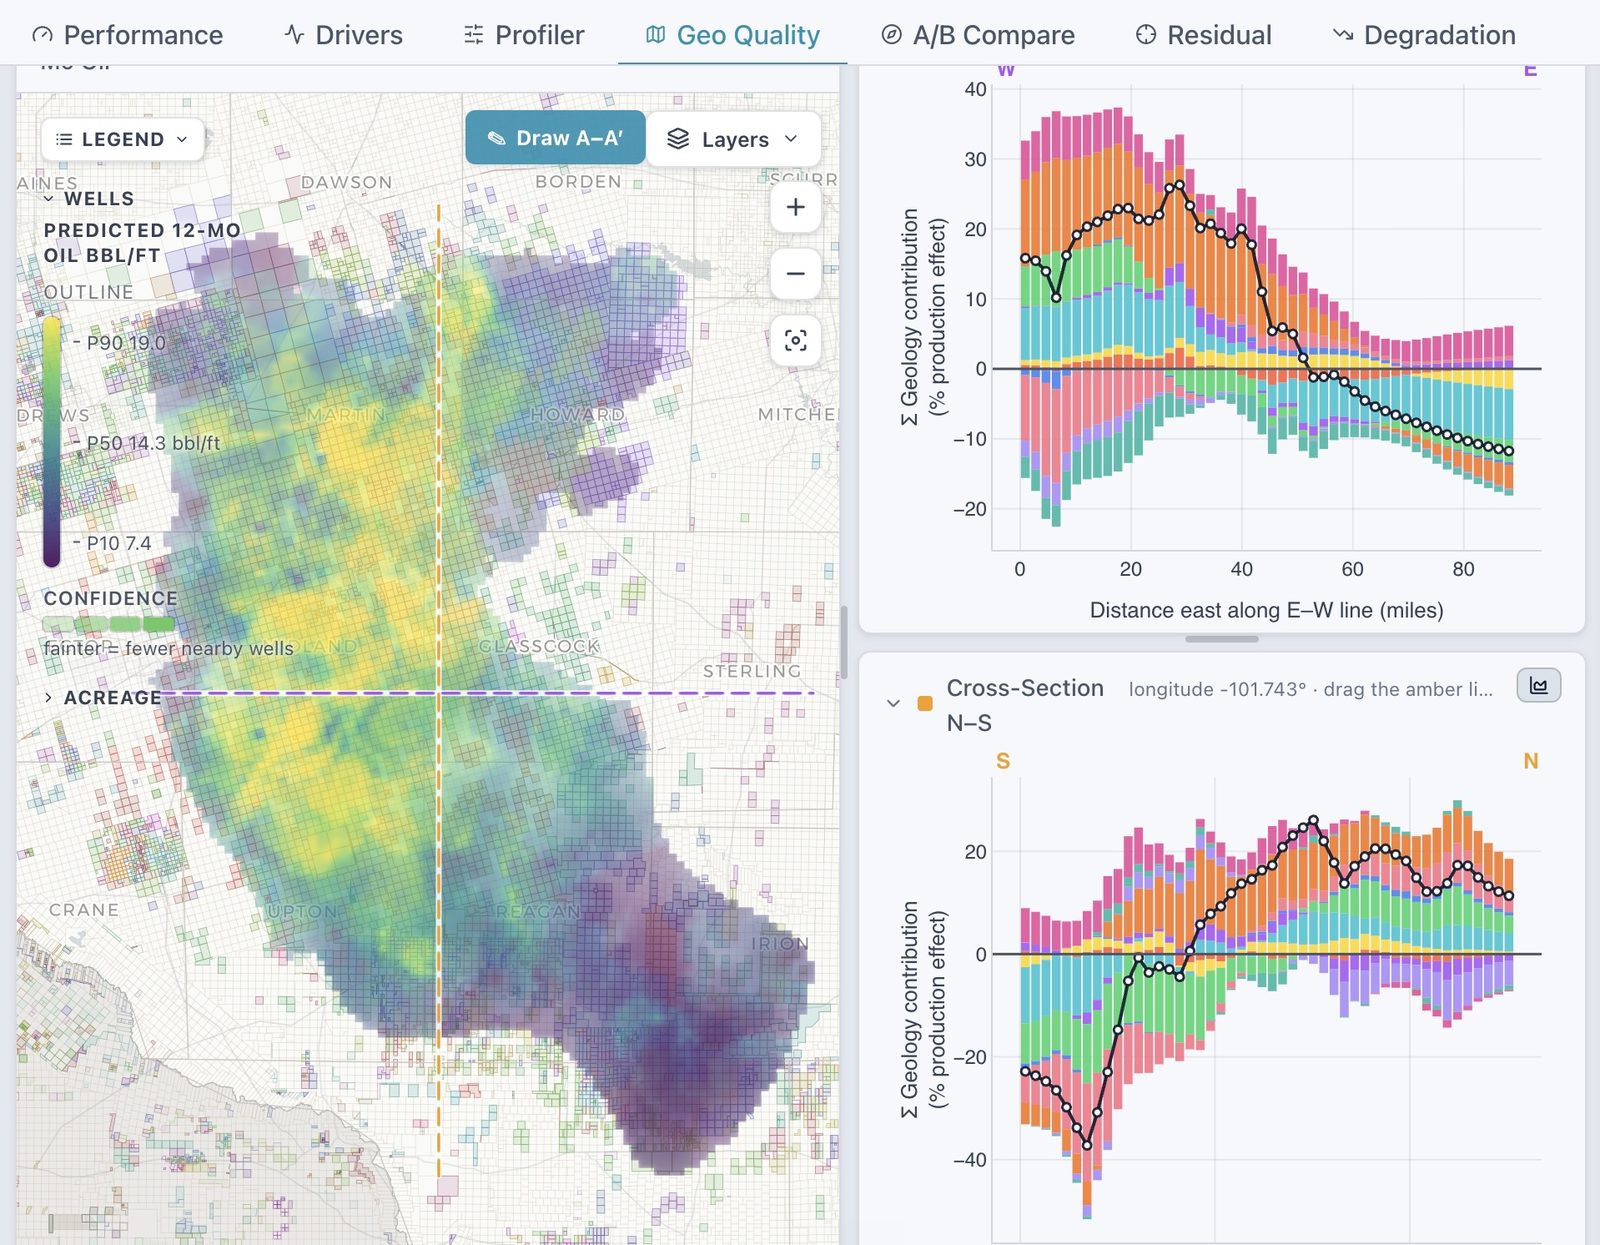Select the Geo Quality tab
The height and width of the screenshot is (1245, 1600).
(732, 35)
